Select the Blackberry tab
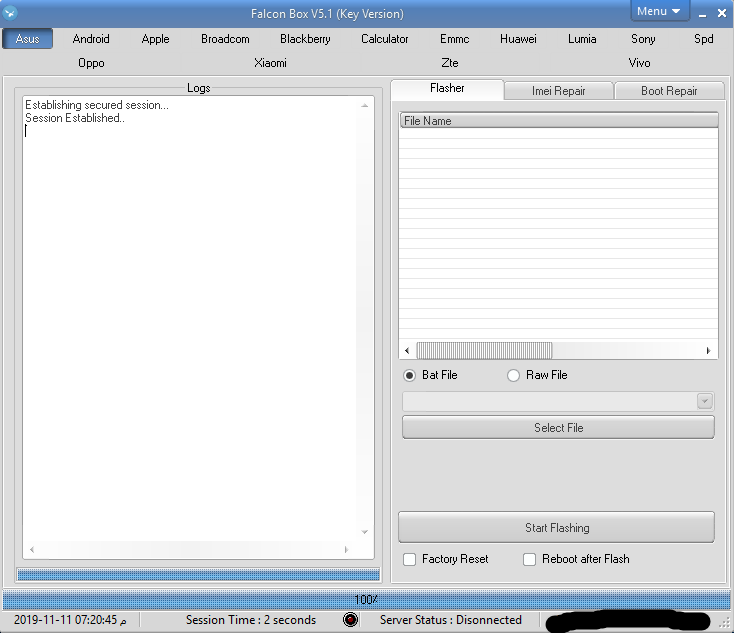Screen dimensions: 734x633 pos(305,39)
